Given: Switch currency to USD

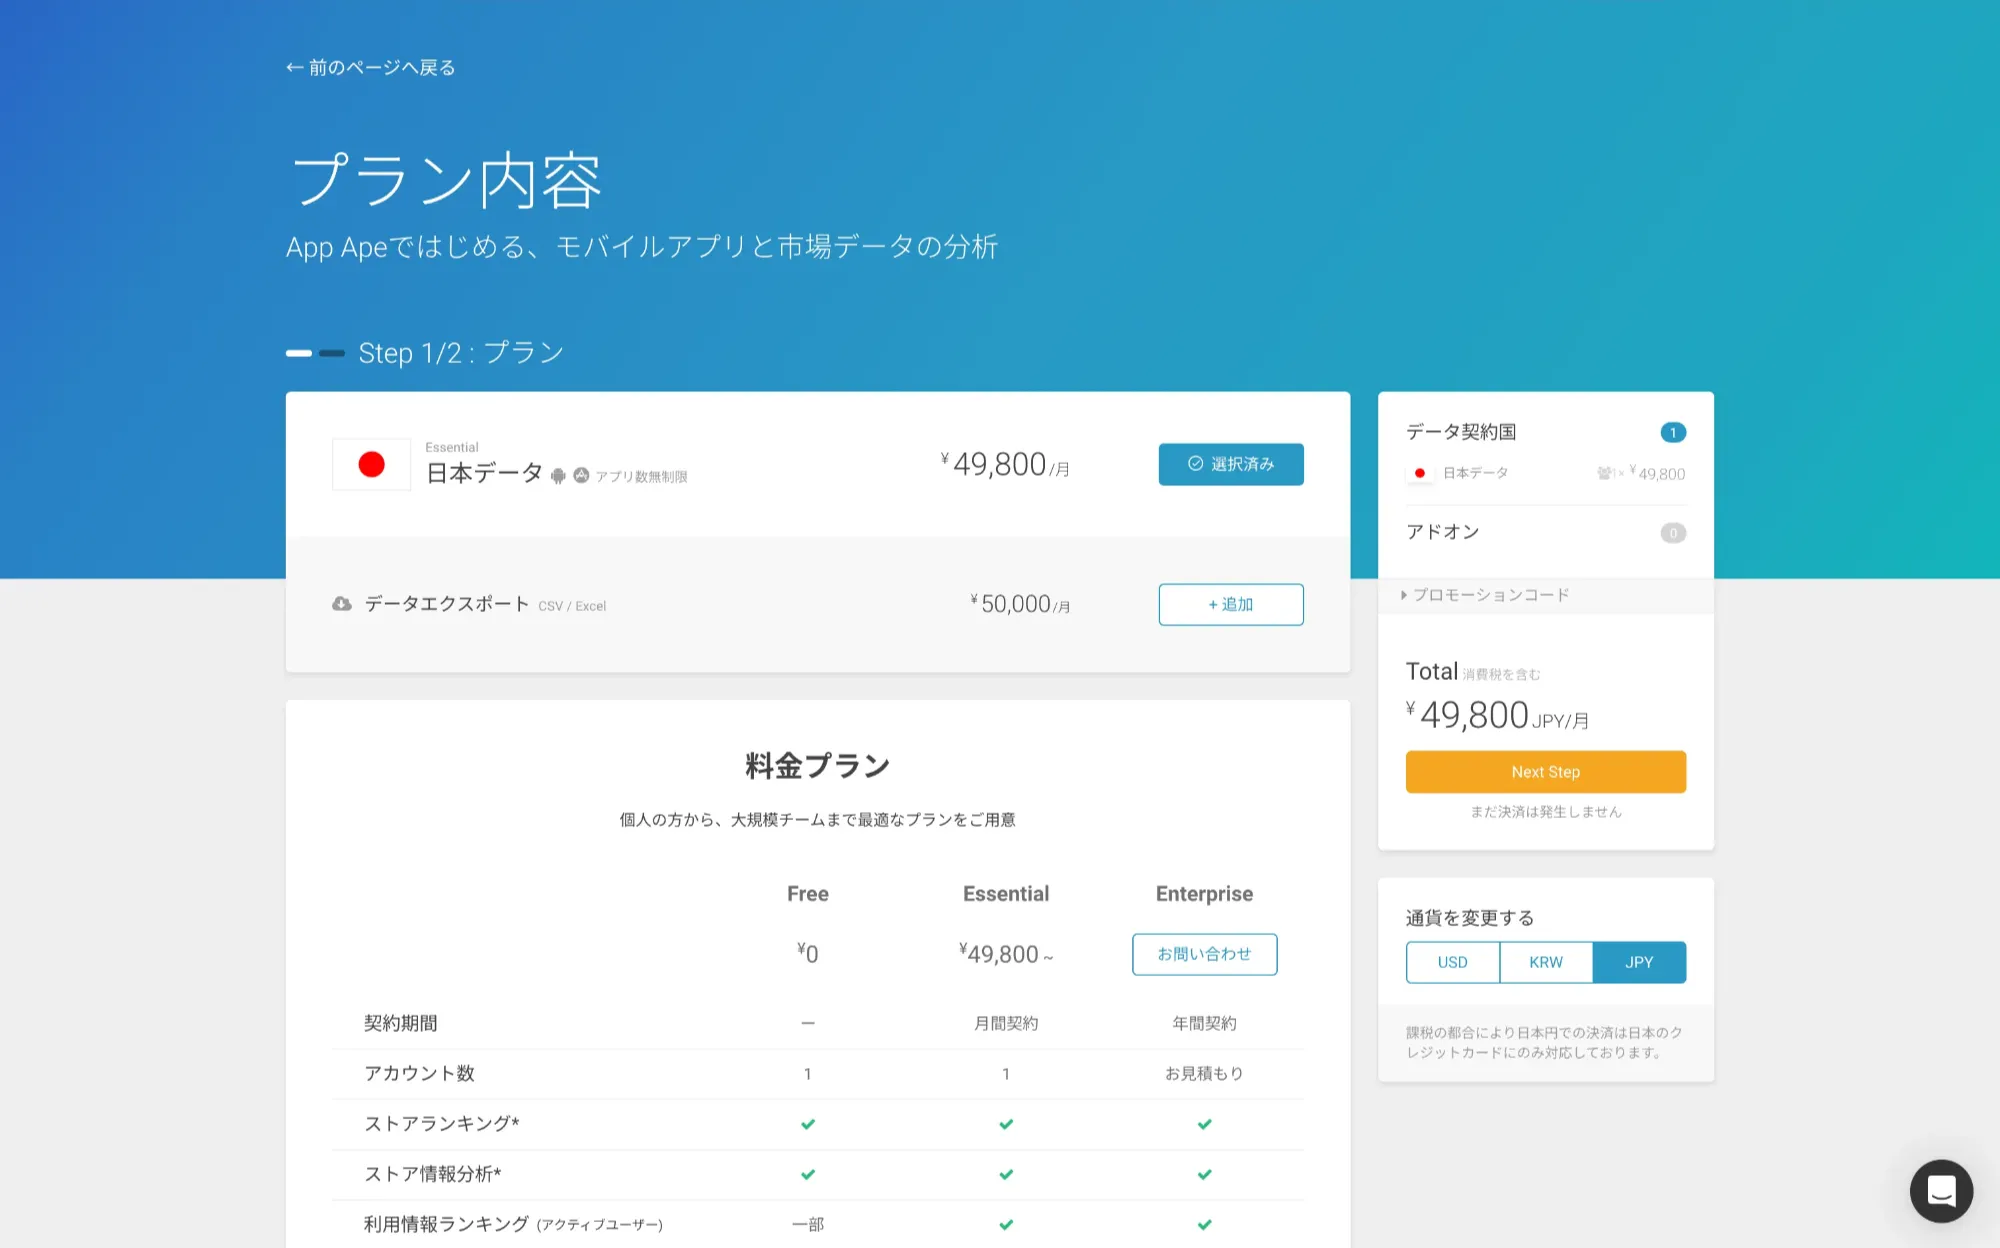Looking at the screenshot, I should pyautogui.click(x=1452, y=962).
